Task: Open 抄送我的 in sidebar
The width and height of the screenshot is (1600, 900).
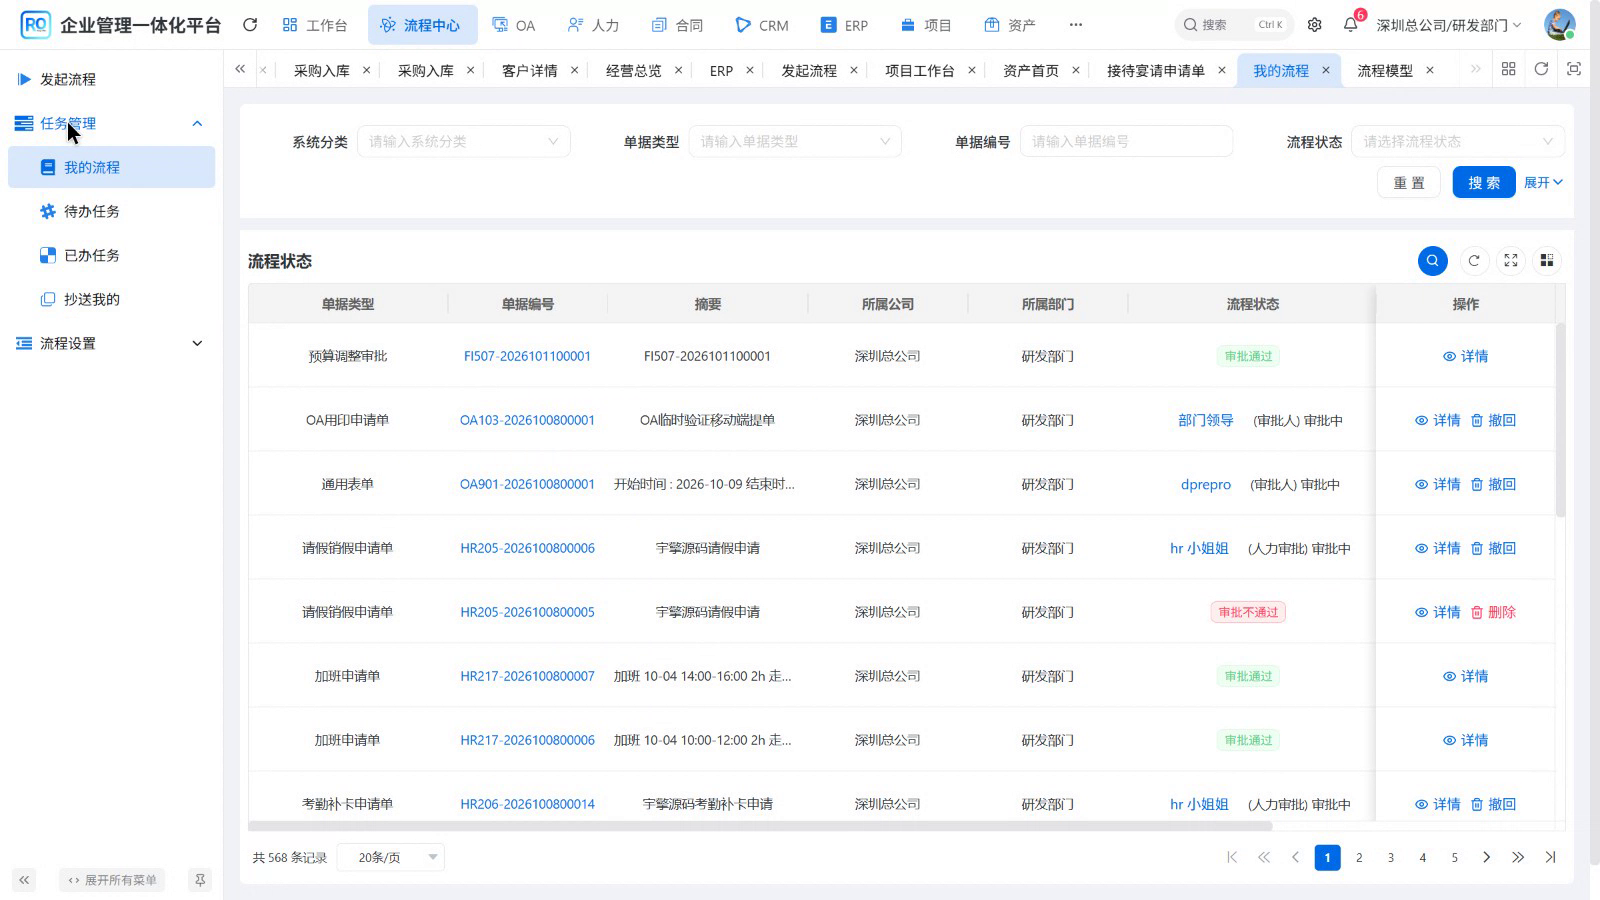Action: click(x=111, y=299)
